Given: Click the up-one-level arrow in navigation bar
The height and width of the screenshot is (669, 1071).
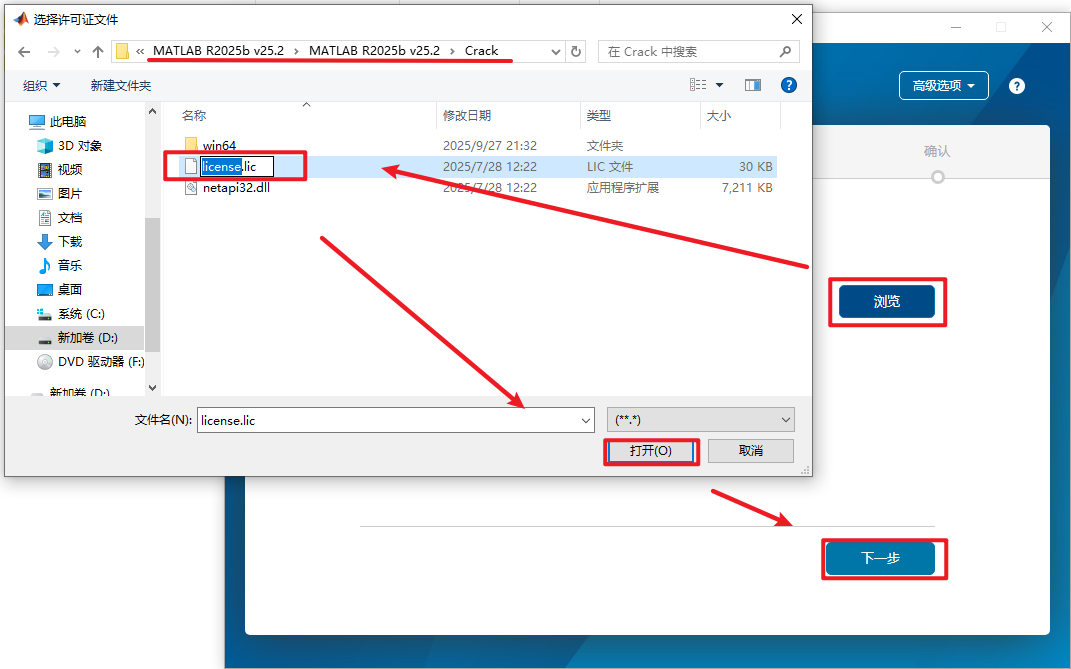Looking at the screenshot, I should 98,51.
